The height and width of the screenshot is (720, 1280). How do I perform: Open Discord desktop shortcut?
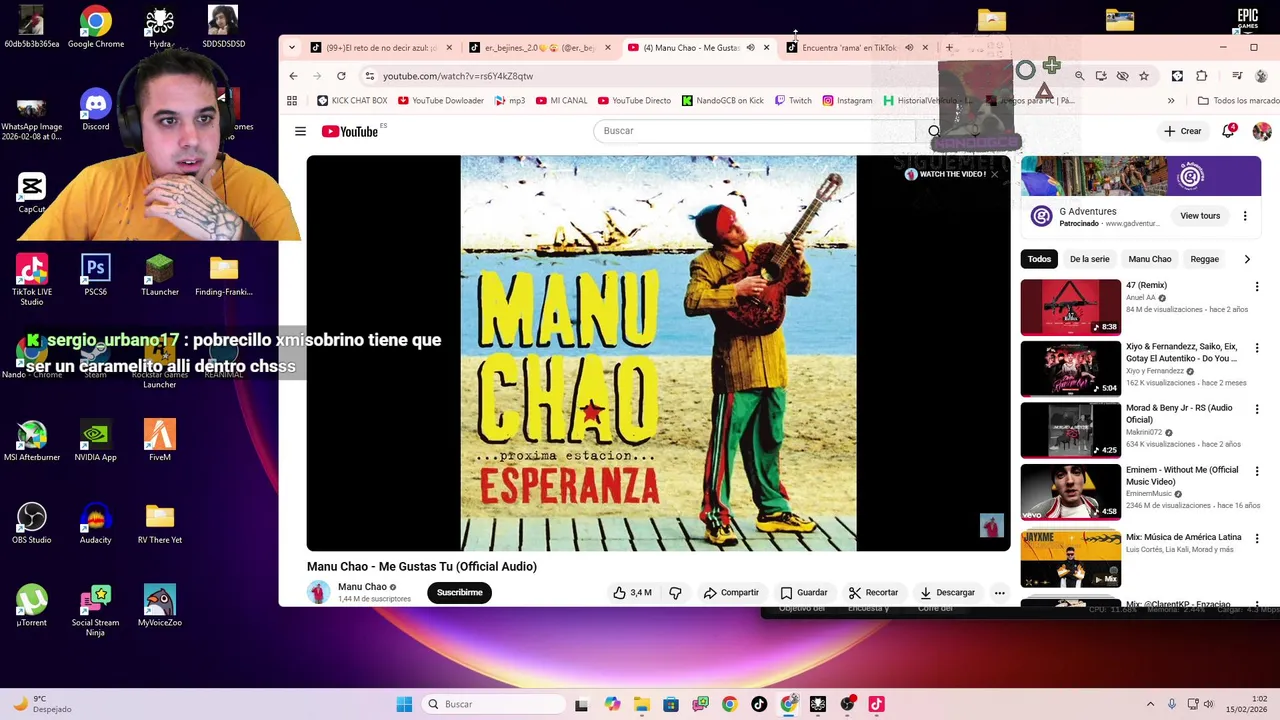(96, 110)
